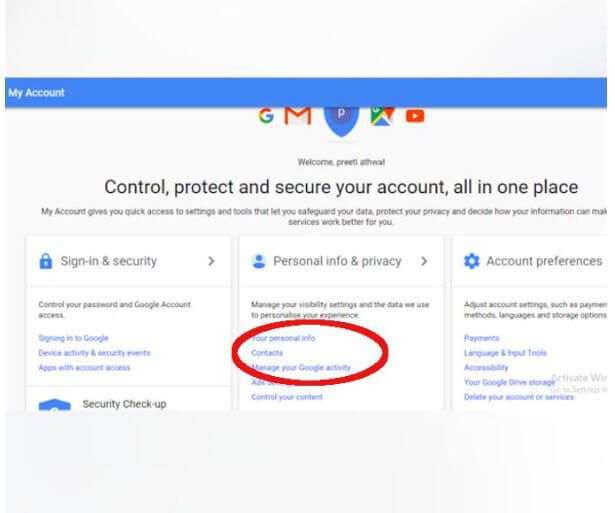
Task: Click the Google G logo icon
Action: click(x=266, y=116)
